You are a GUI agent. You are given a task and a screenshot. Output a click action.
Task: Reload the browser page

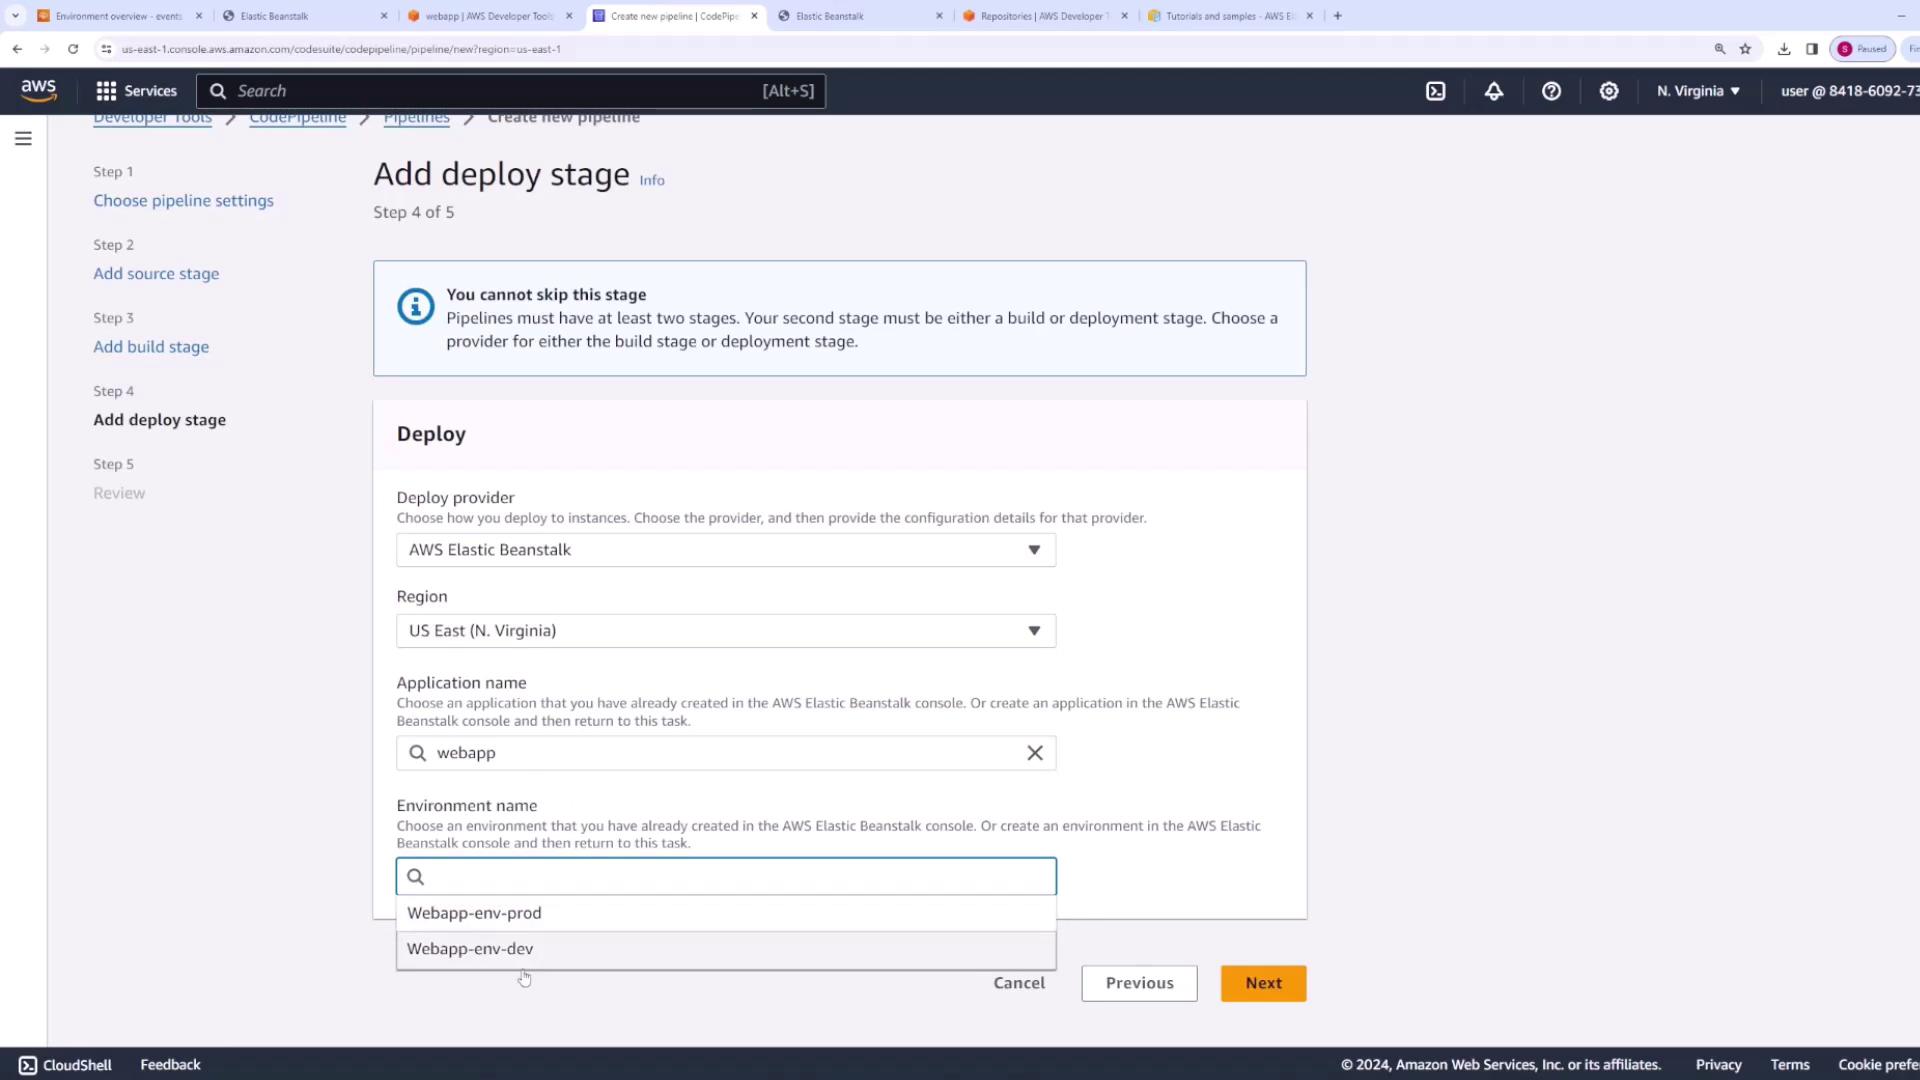click(x=73, y=49)
